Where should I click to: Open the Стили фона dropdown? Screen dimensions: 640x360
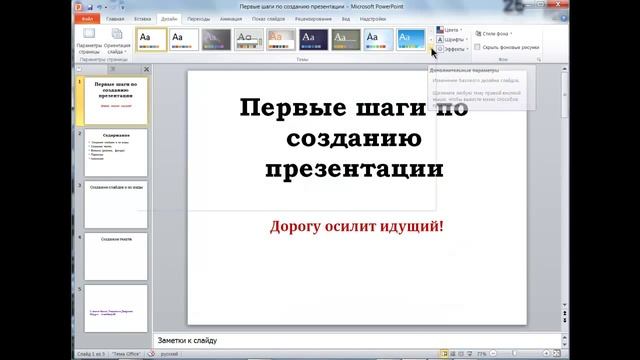(494, 34)
